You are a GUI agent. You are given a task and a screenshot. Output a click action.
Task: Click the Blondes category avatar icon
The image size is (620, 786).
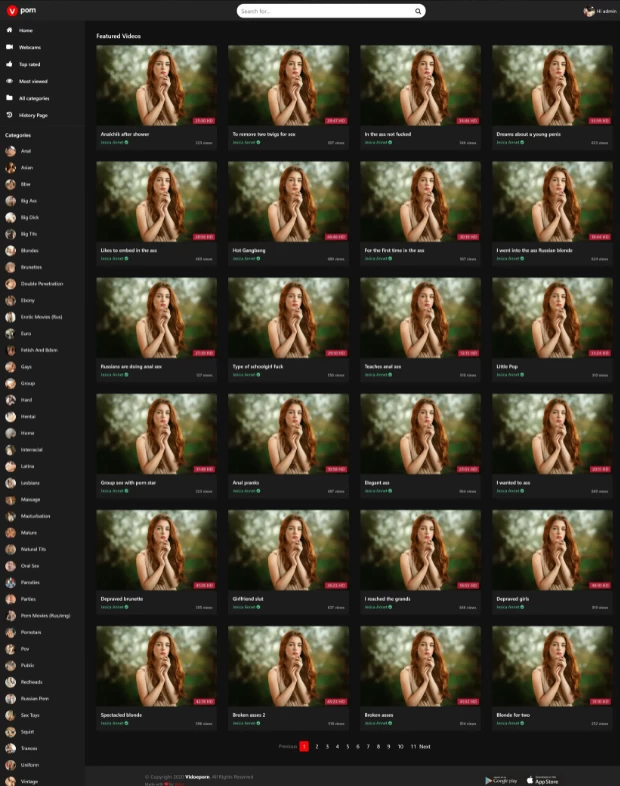click(11, 251)
